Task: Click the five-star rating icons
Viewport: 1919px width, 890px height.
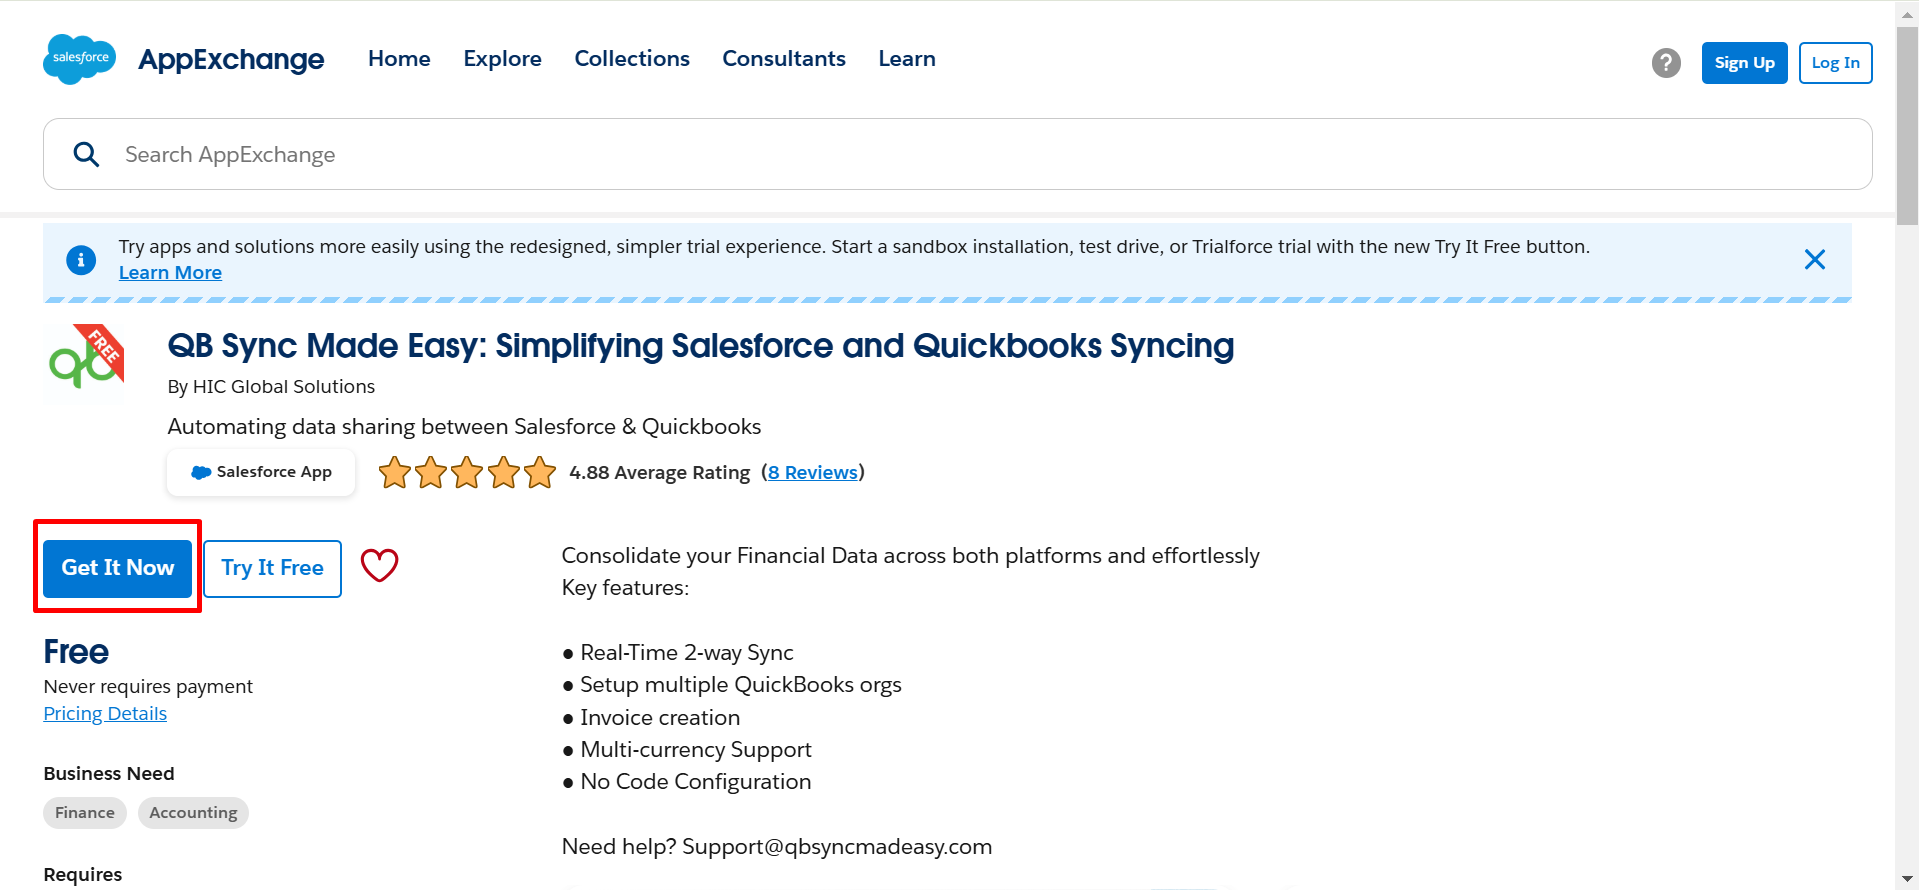Action: tap(467, 472)
